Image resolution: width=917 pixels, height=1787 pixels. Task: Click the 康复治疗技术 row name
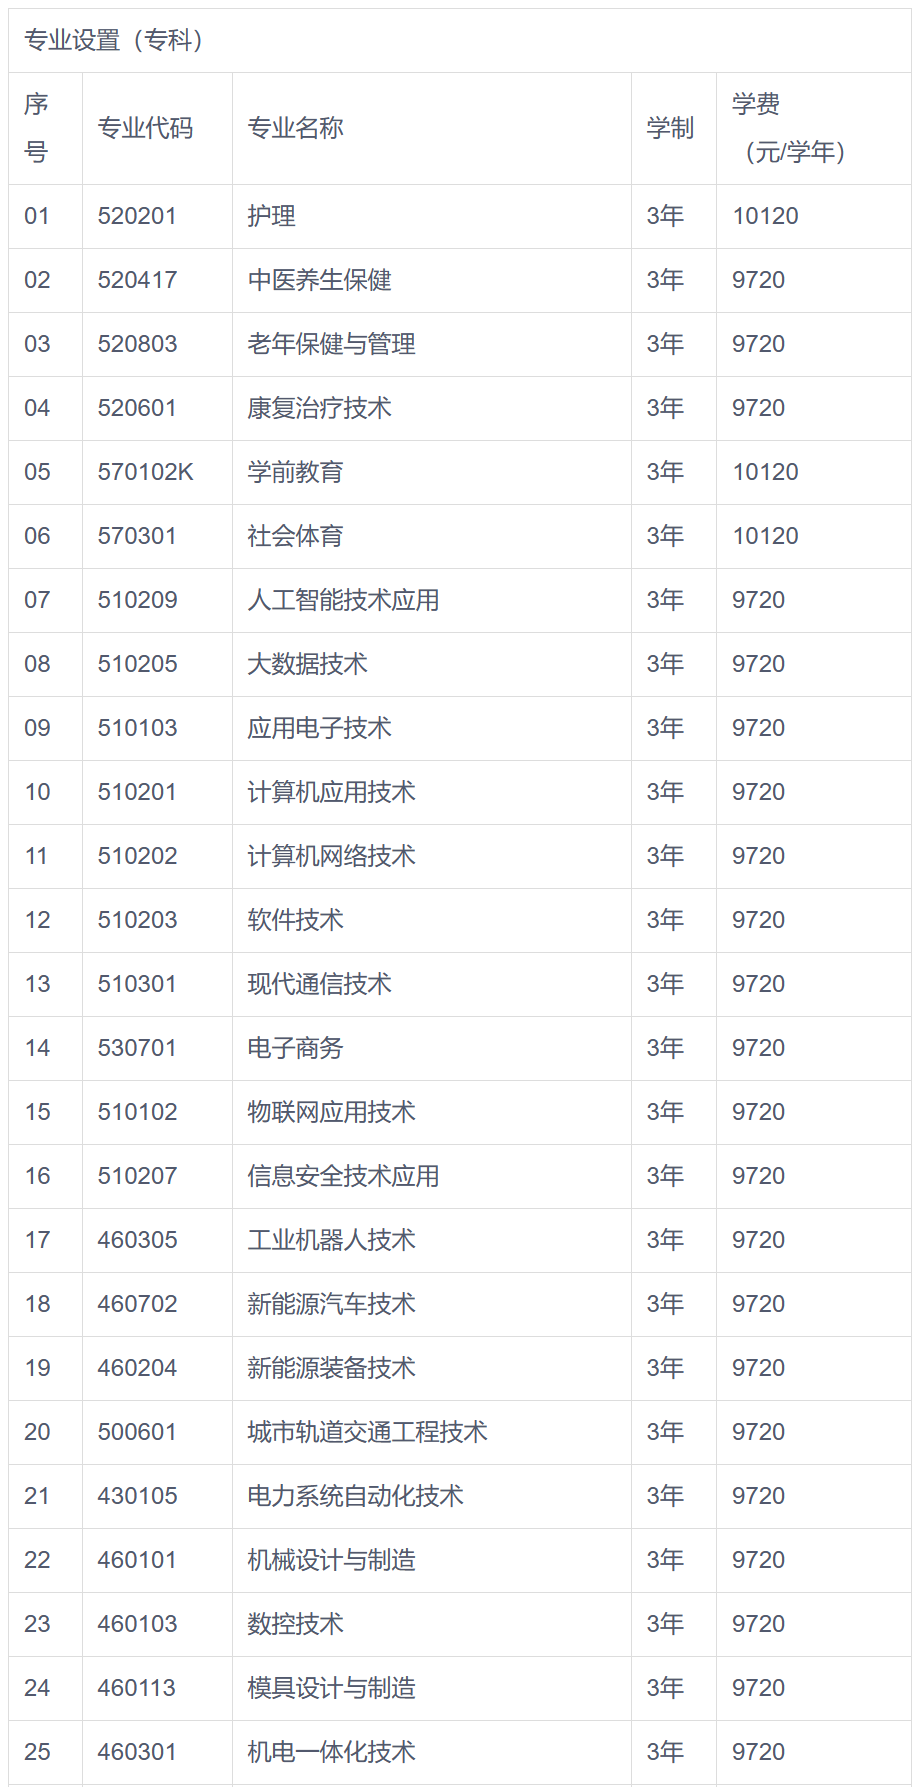[319, 408]
